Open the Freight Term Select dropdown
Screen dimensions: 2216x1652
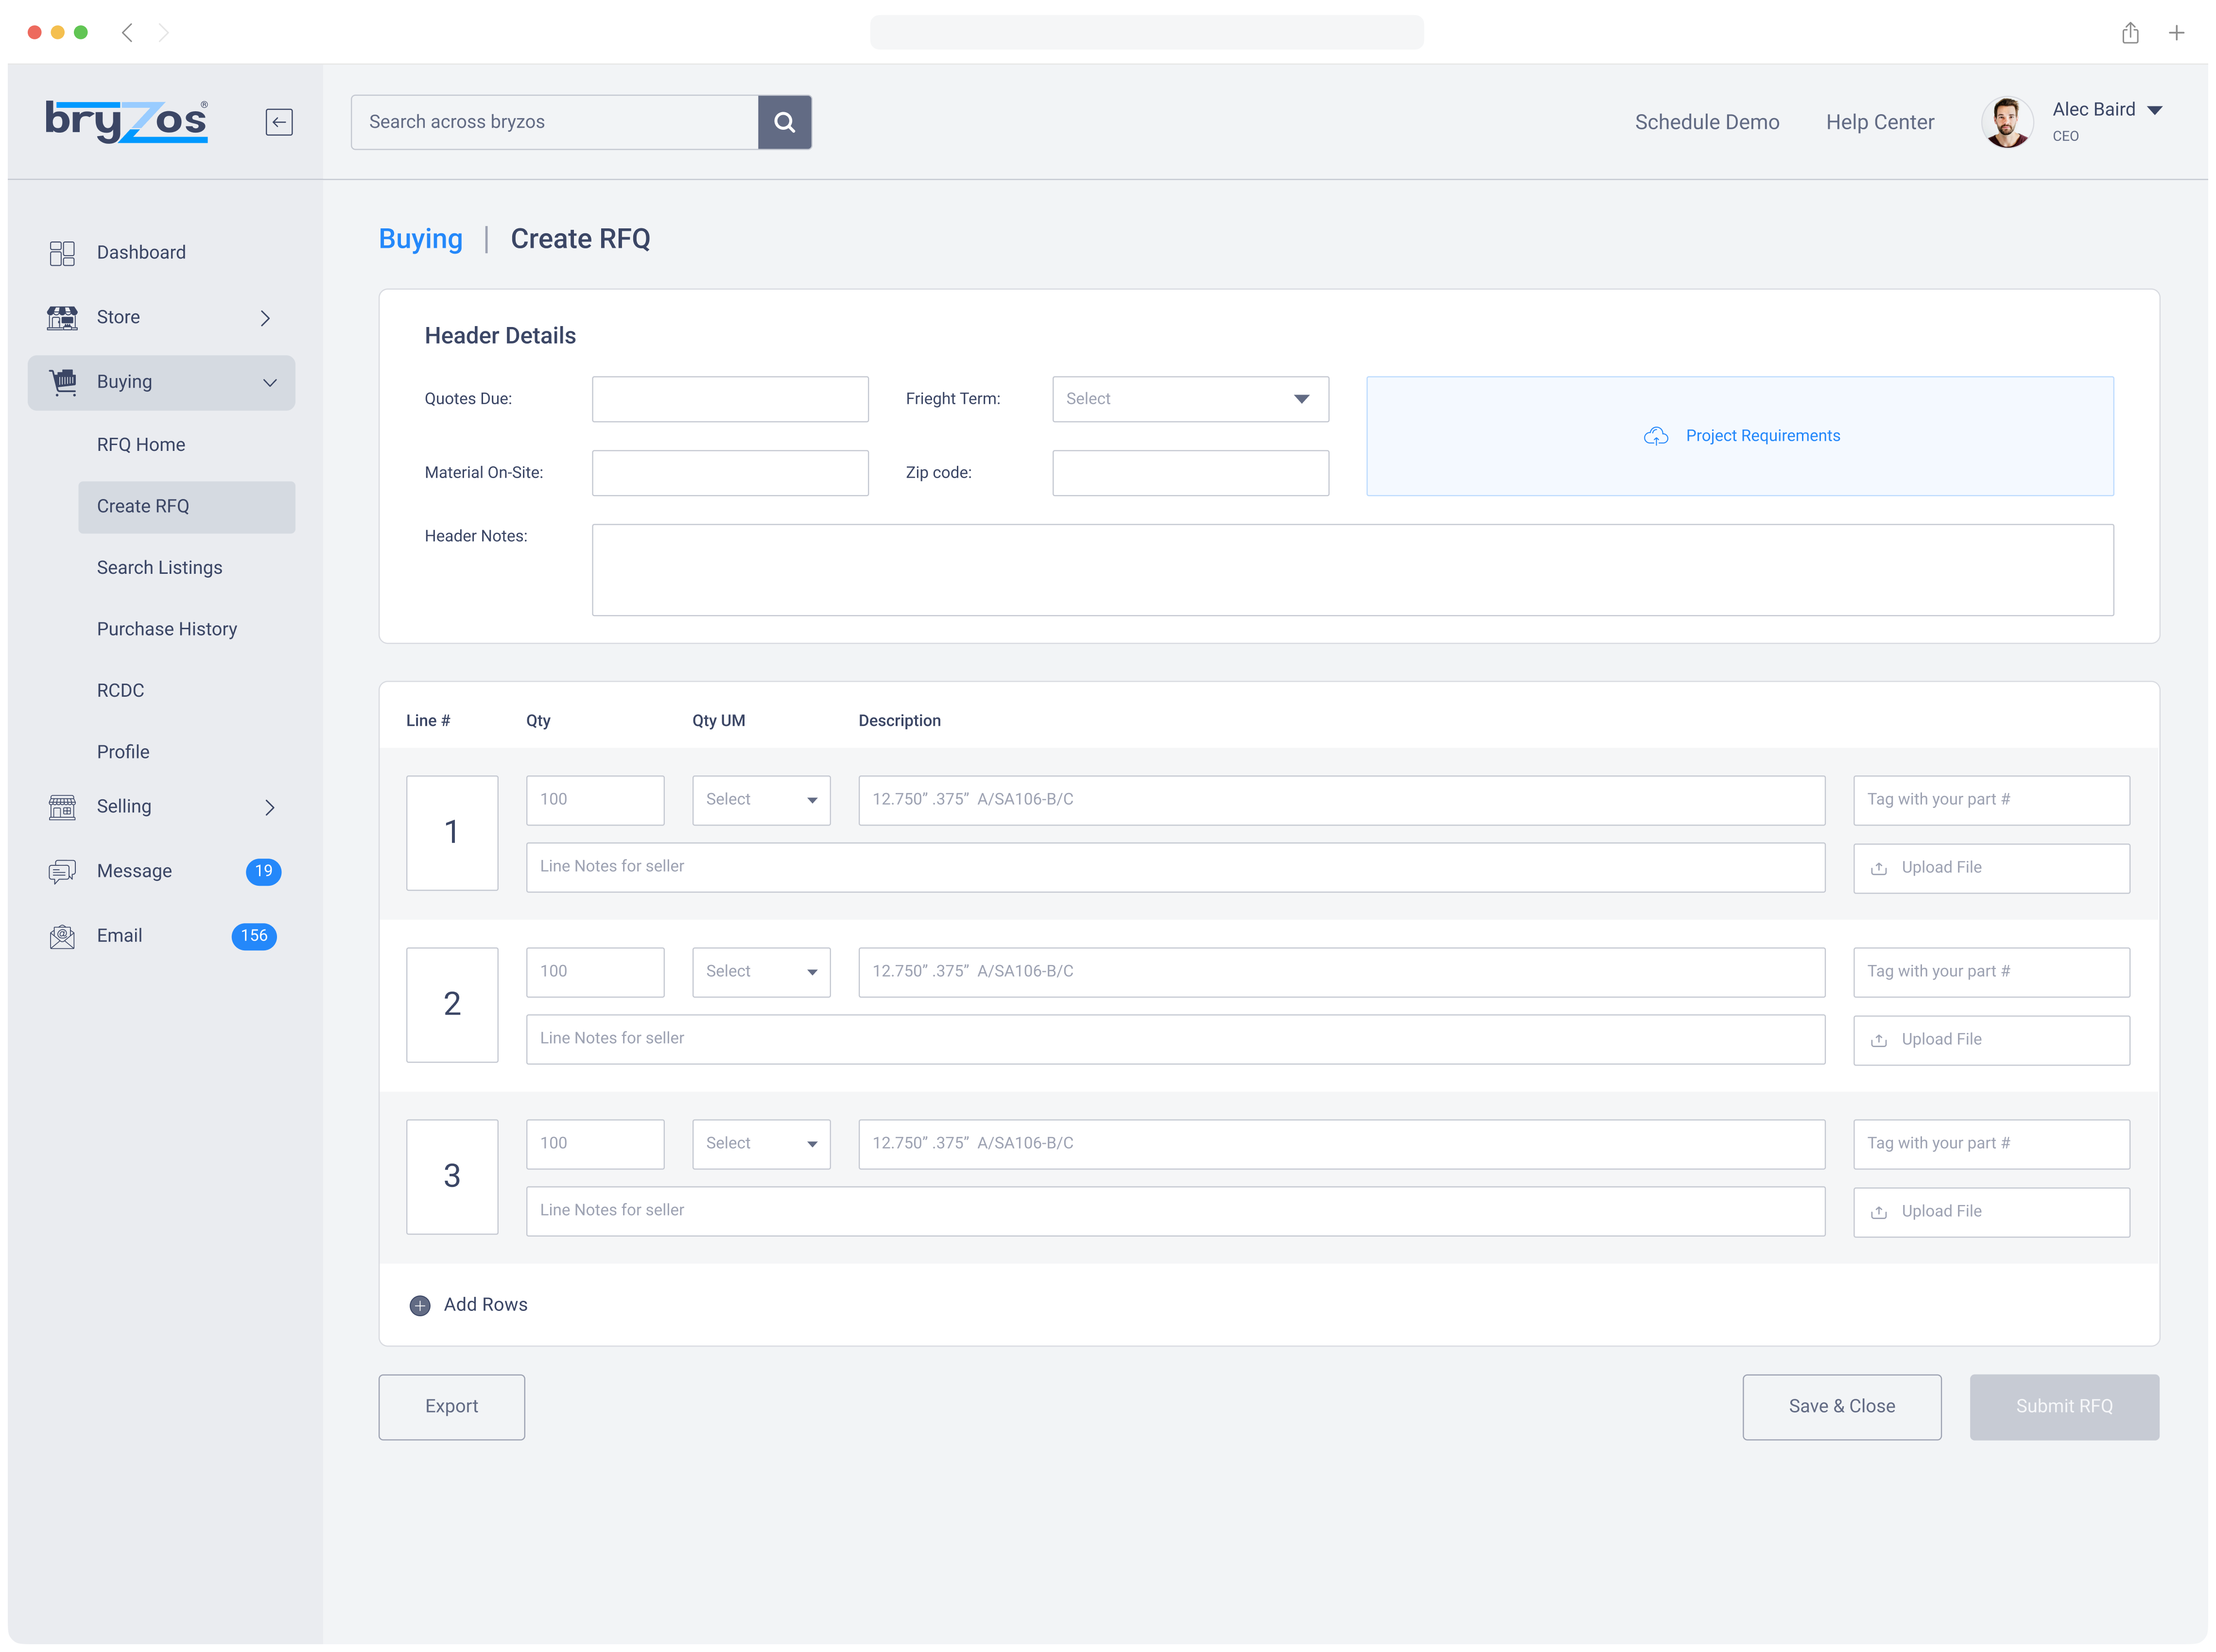(x=1190, y=399)
